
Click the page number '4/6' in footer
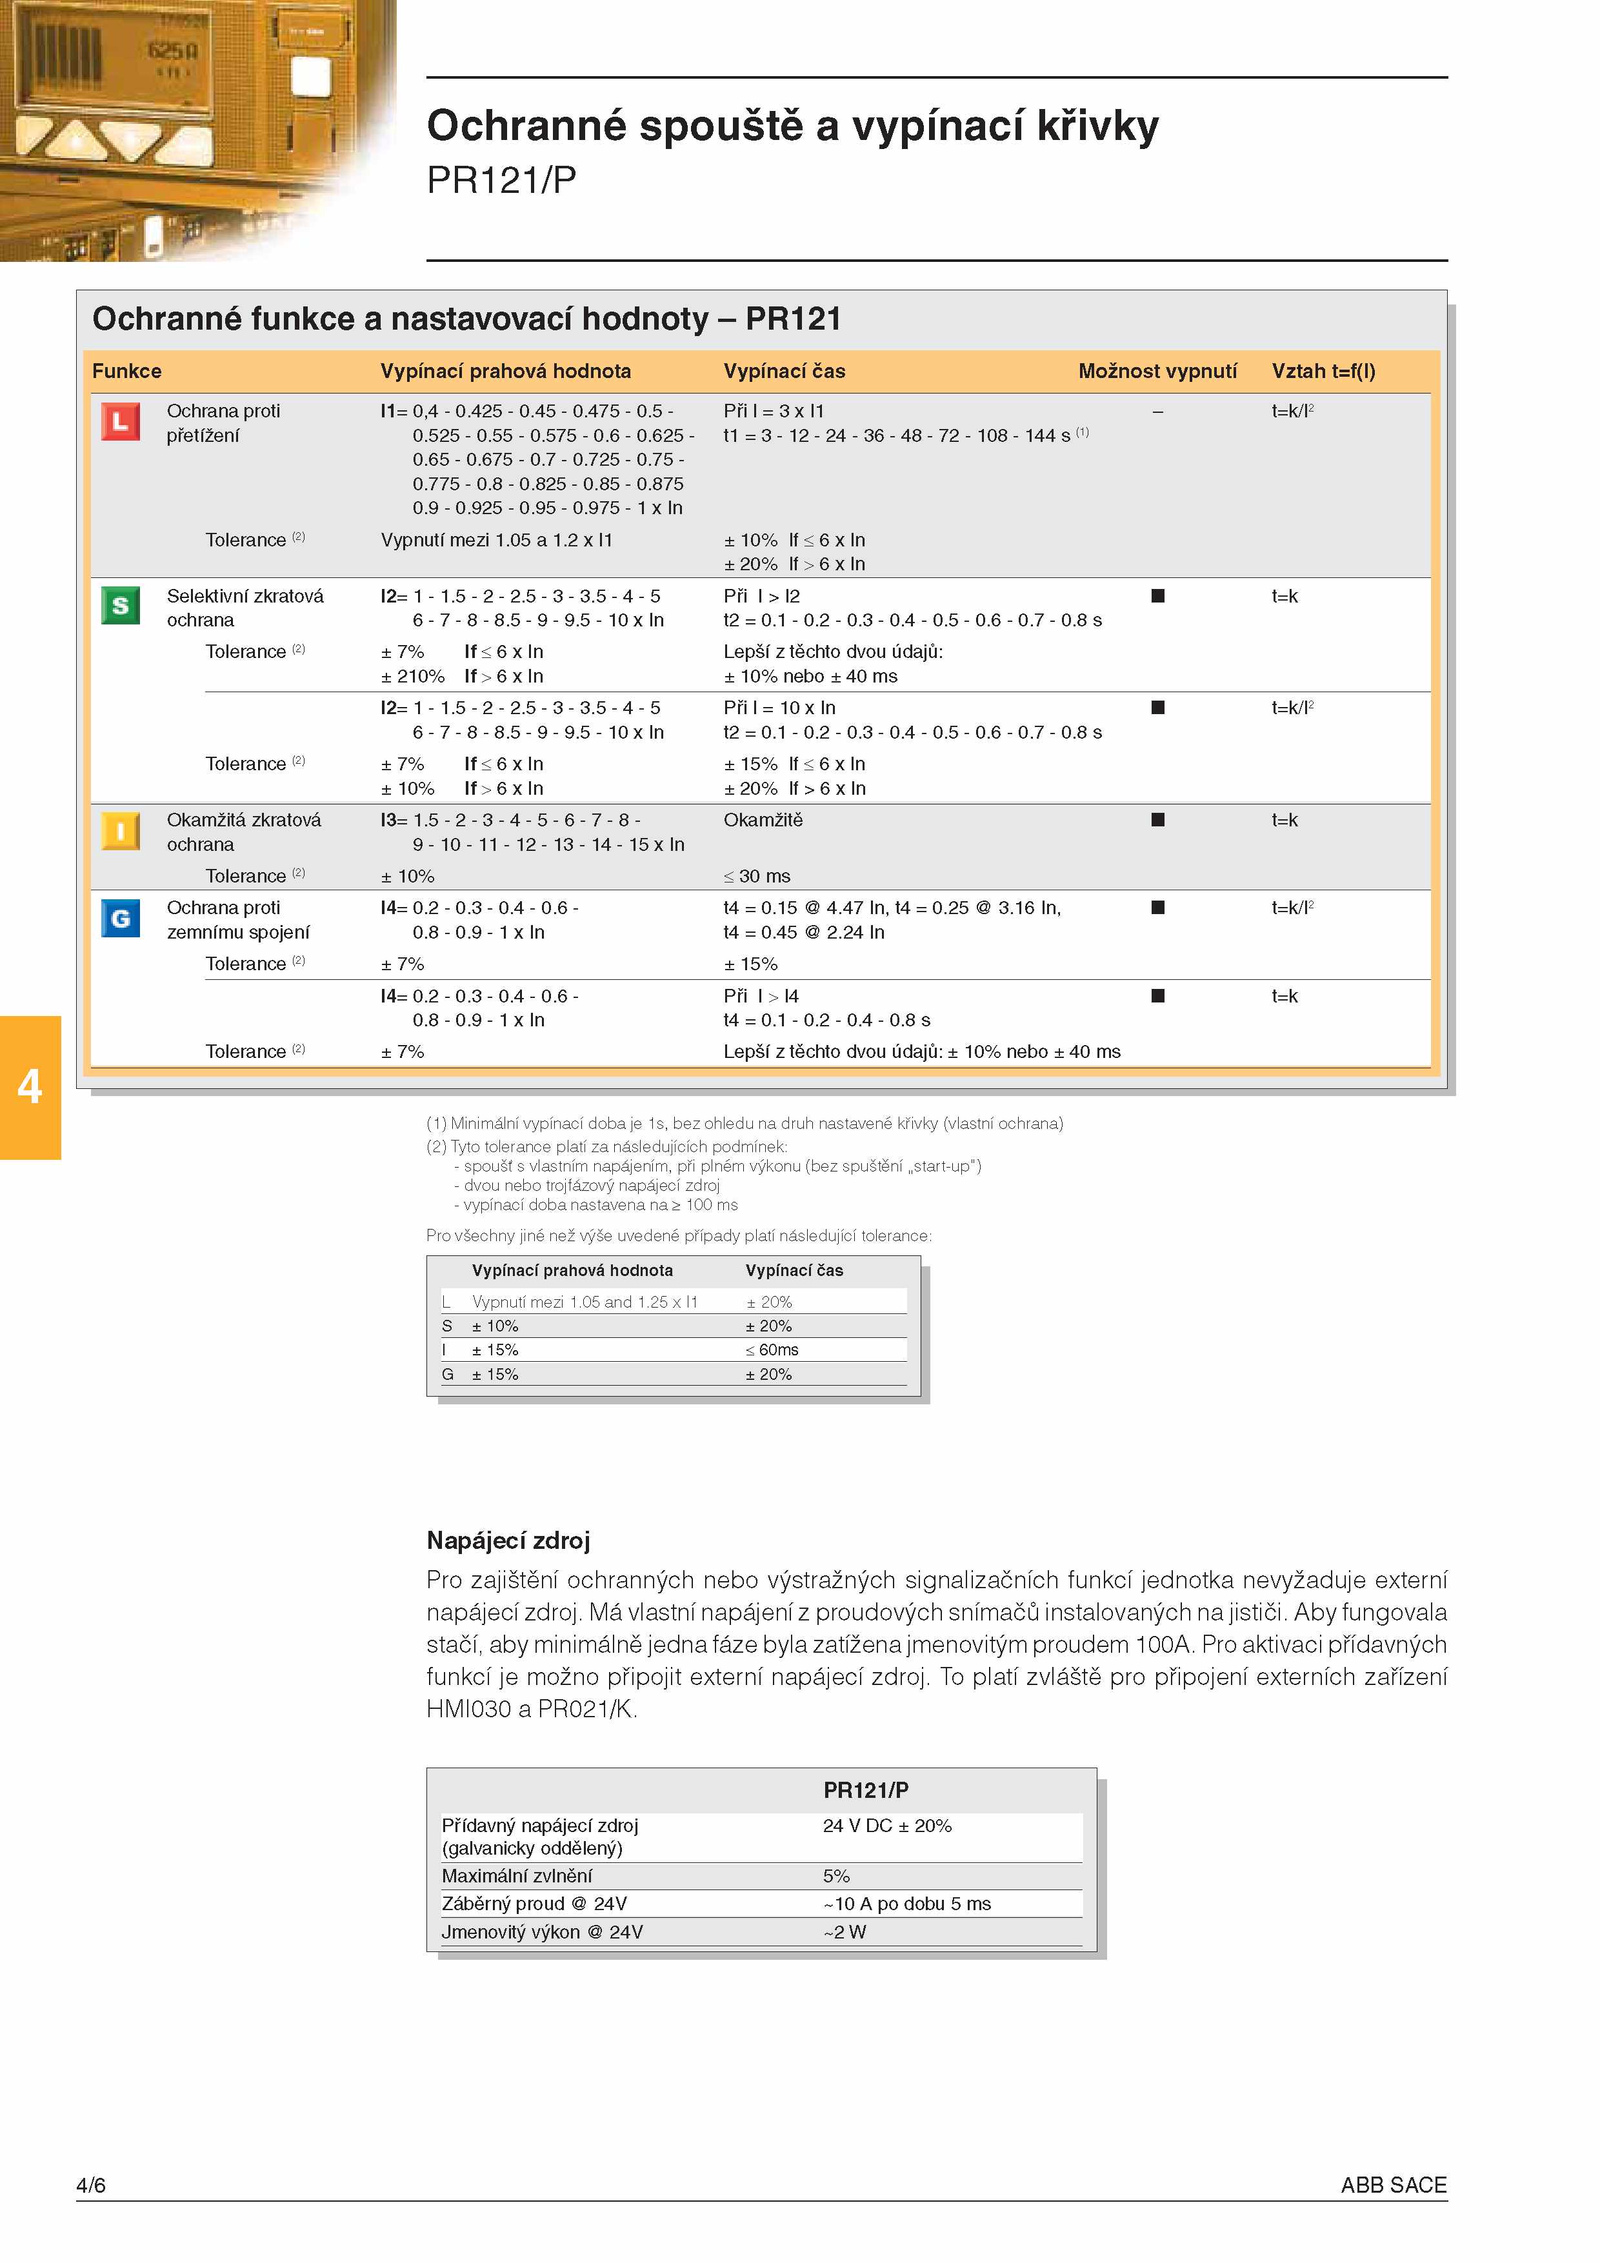[x=91, y=2185]
